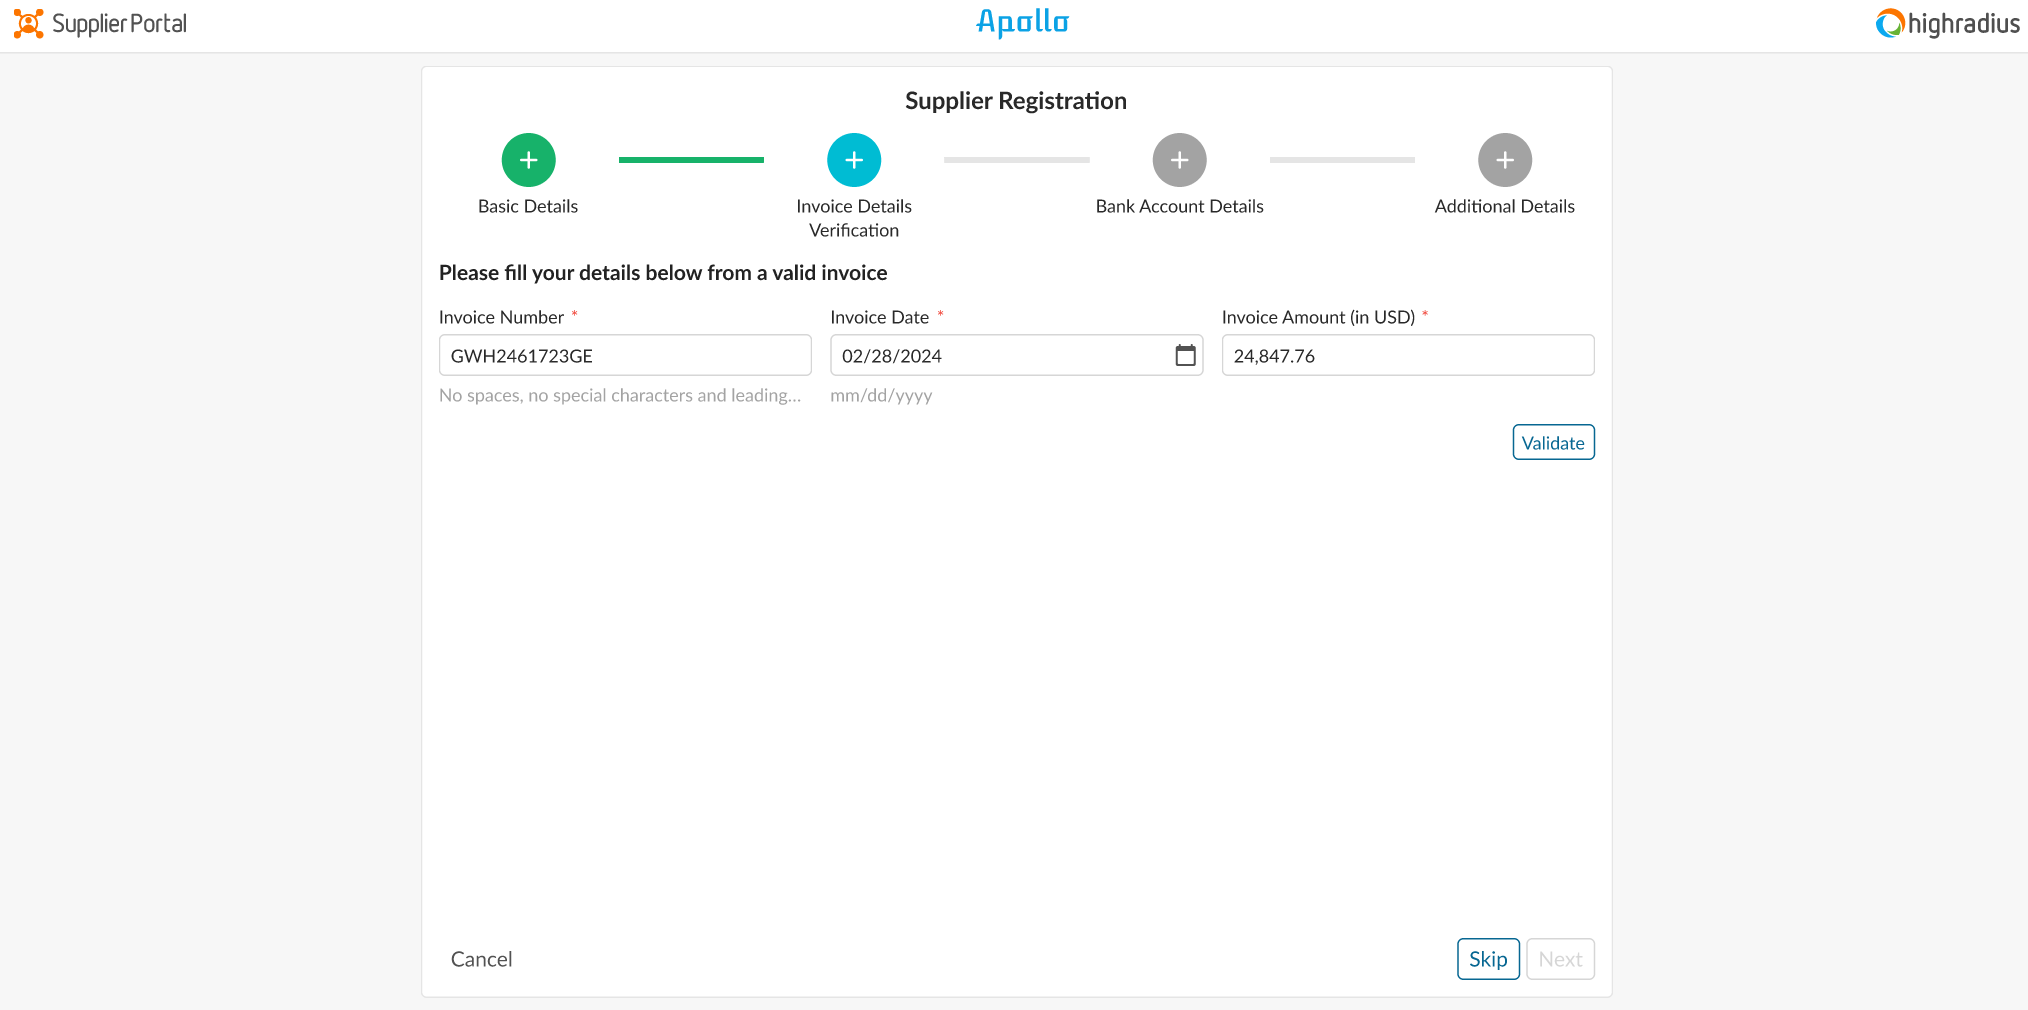The height and width of the screenshot is (1010, 2028).
Task: Click the Skip button
Action: tap(1488, 959)
